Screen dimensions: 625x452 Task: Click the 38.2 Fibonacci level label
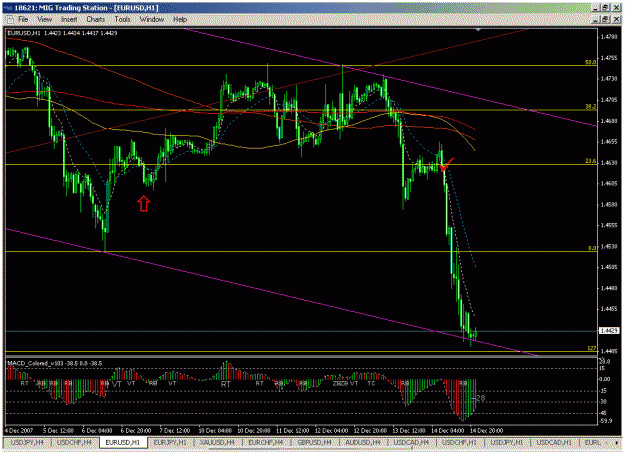(590, 107)
